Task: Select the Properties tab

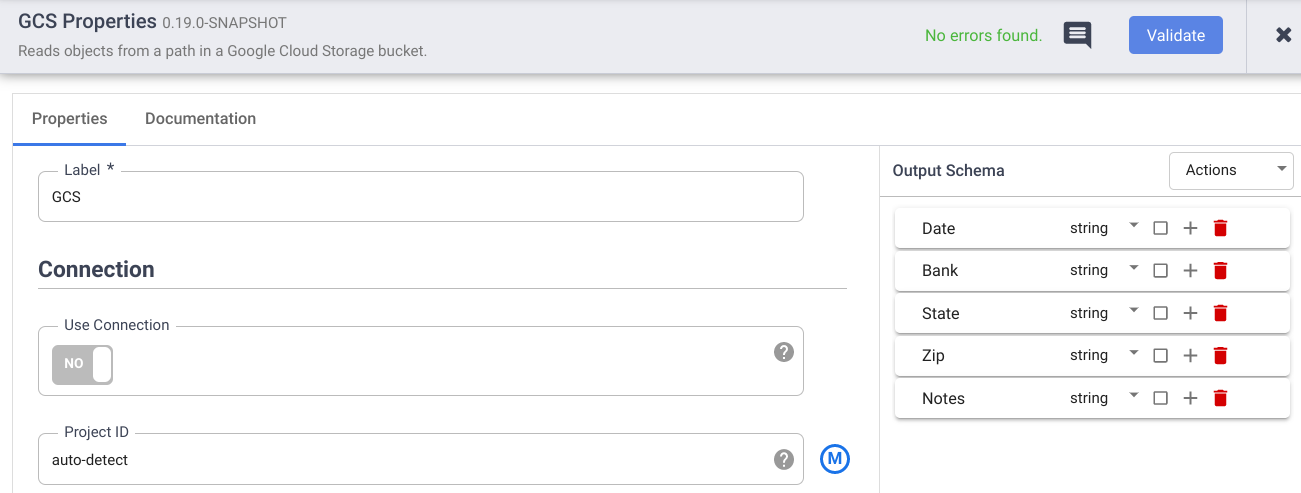Action: coord(69,118)
